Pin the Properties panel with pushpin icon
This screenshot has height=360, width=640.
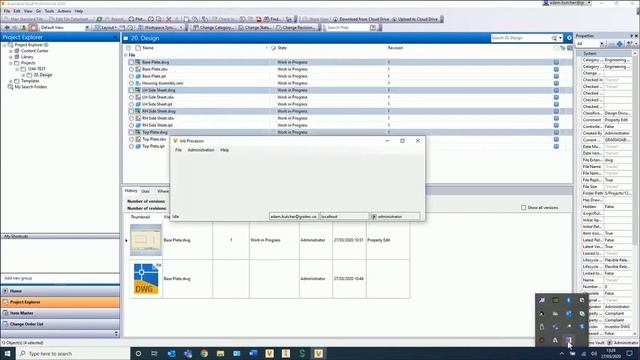pos(631,36)
